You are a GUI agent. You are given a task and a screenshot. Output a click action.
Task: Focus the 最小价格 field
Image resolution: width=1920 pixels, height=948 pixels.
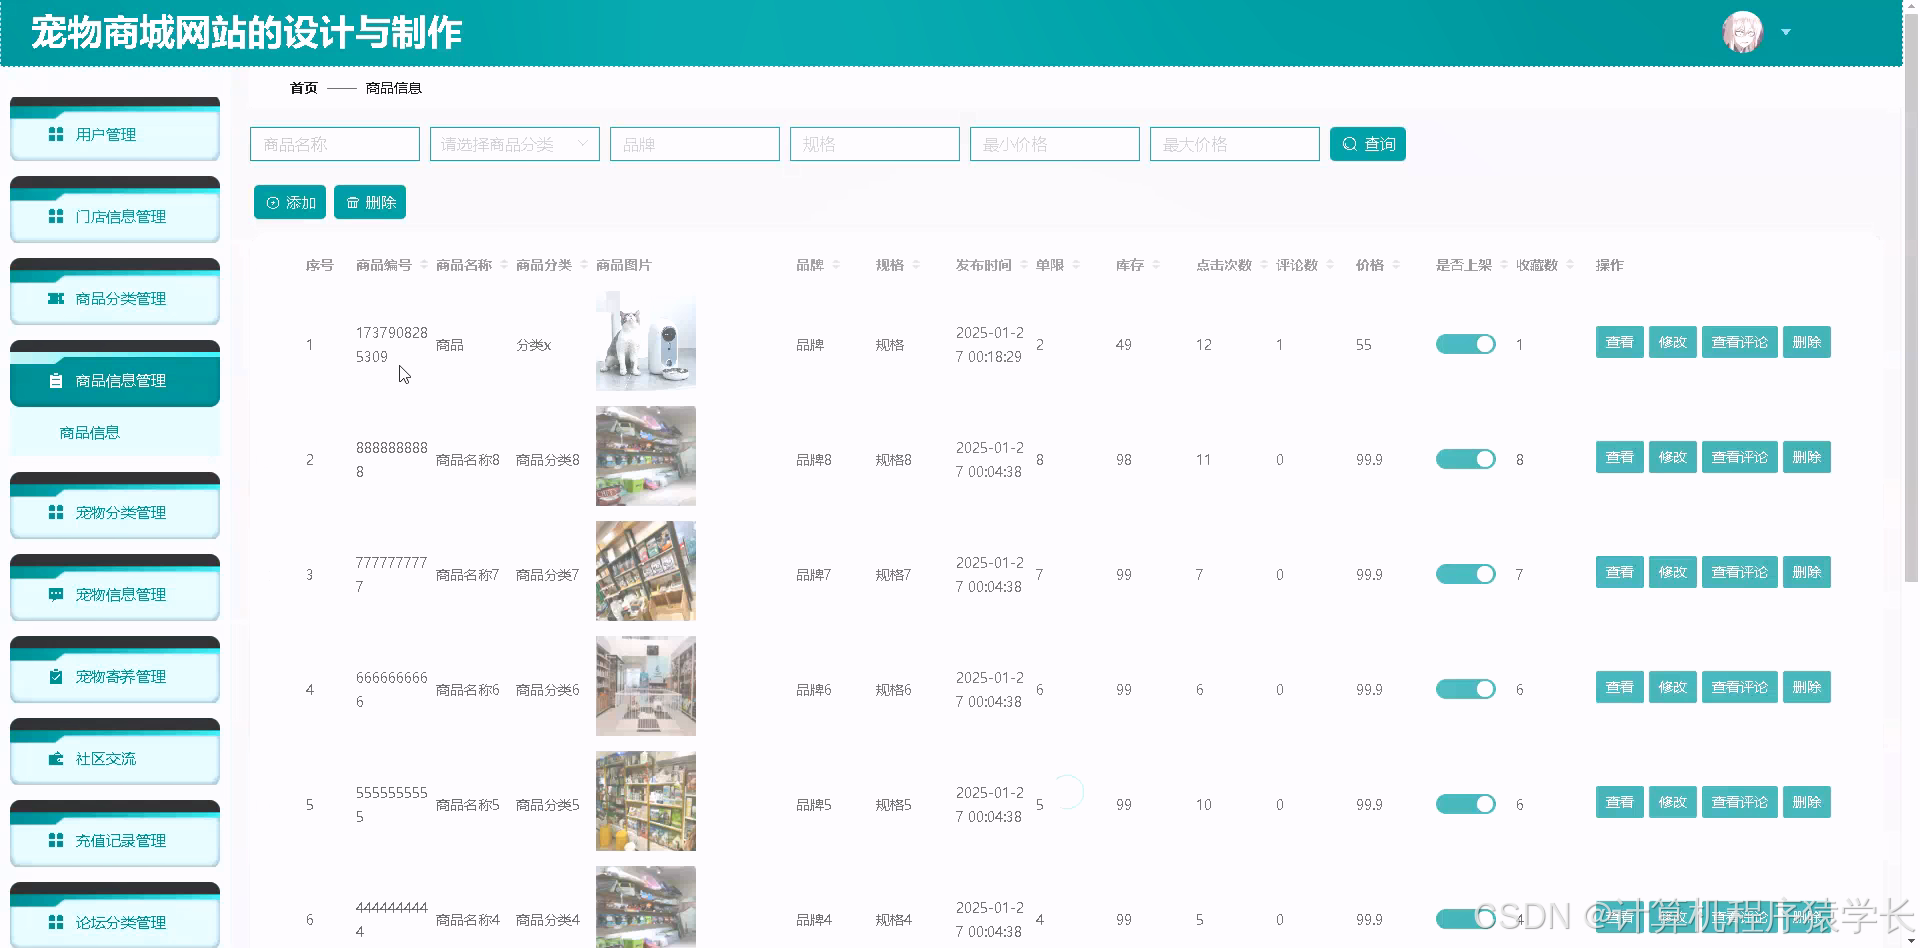1055,144
